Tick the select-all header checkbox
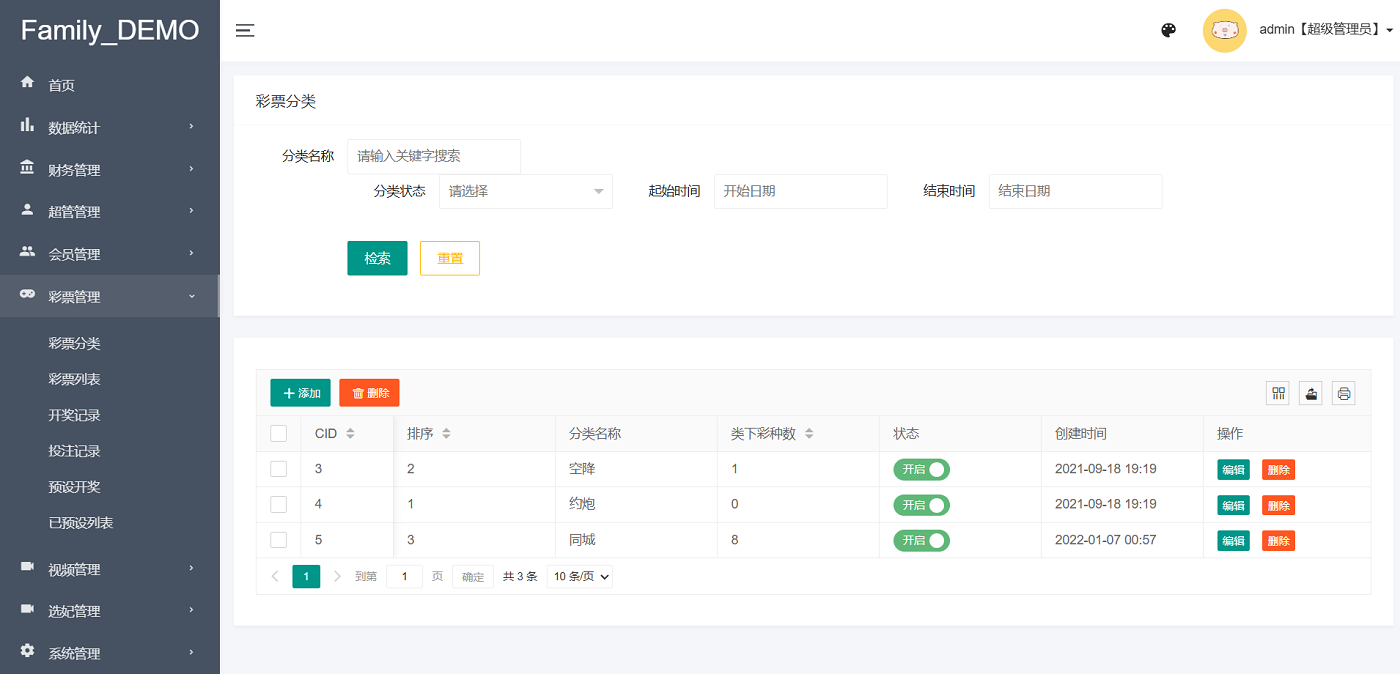The image size is (1400, 674). click(x=279, y=433)
